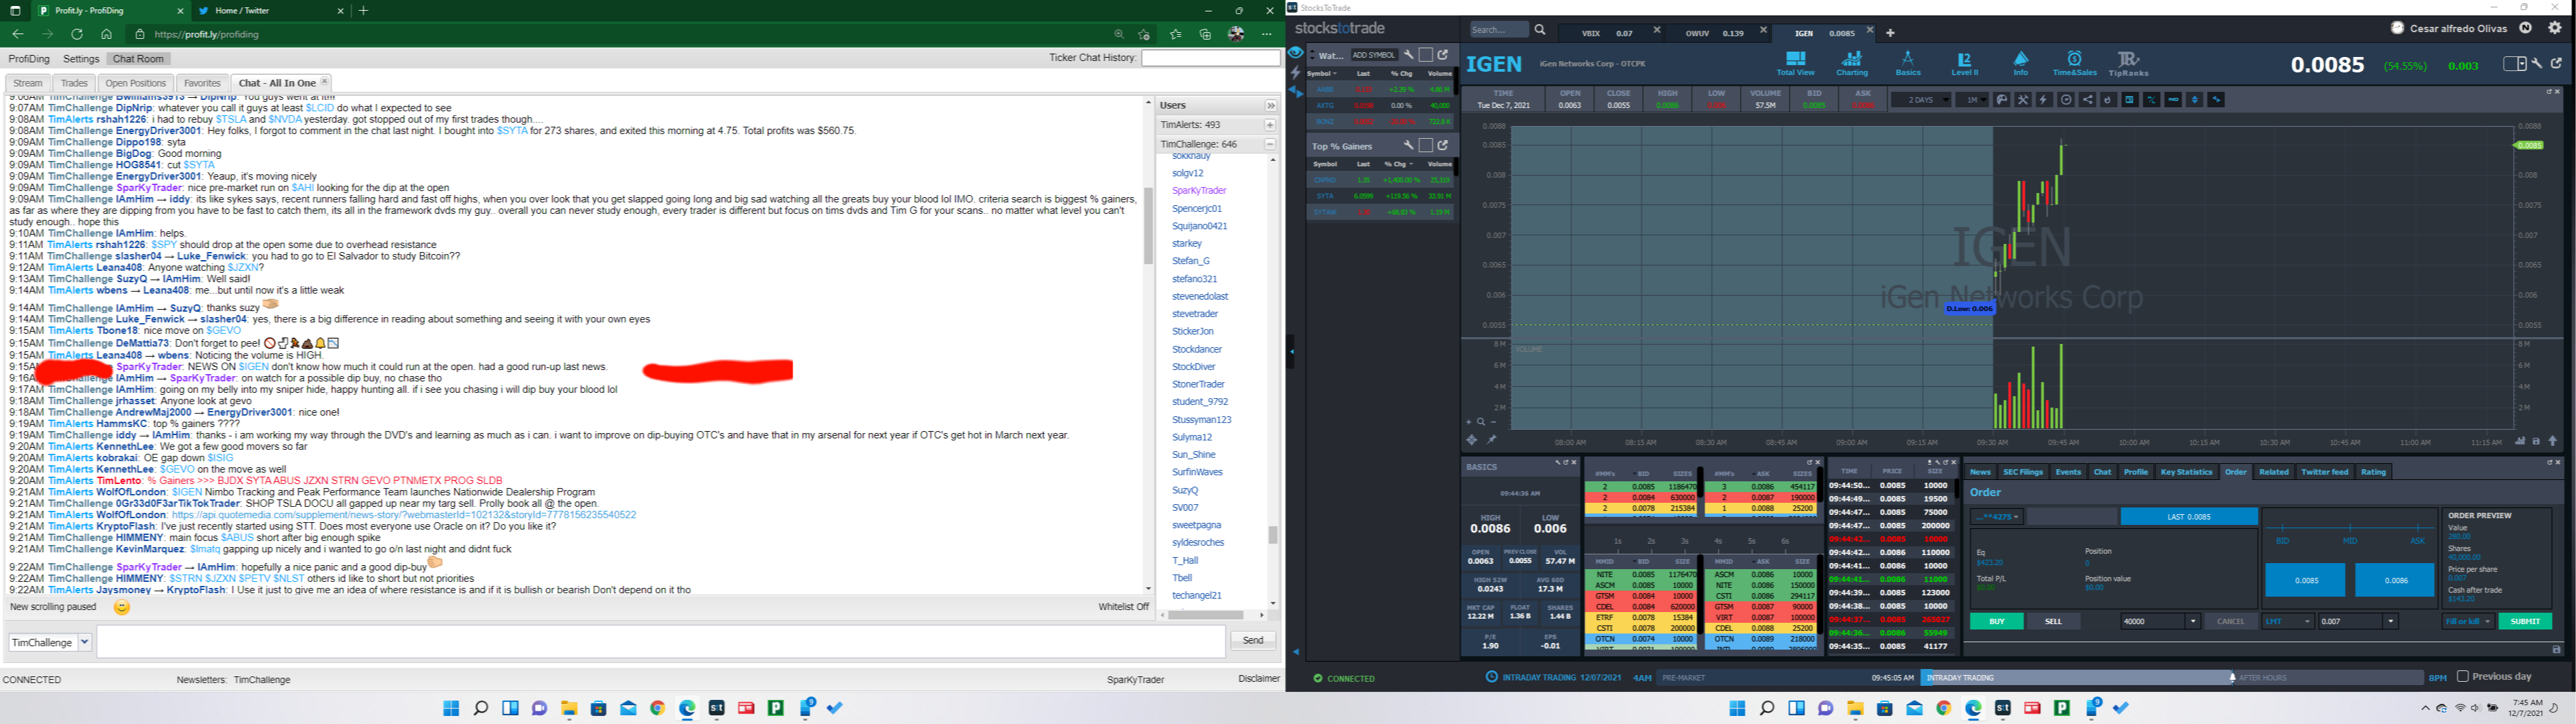Open the Open Positions tab
The height and width of the screenshot is (724, 2576).
[135, 83]
